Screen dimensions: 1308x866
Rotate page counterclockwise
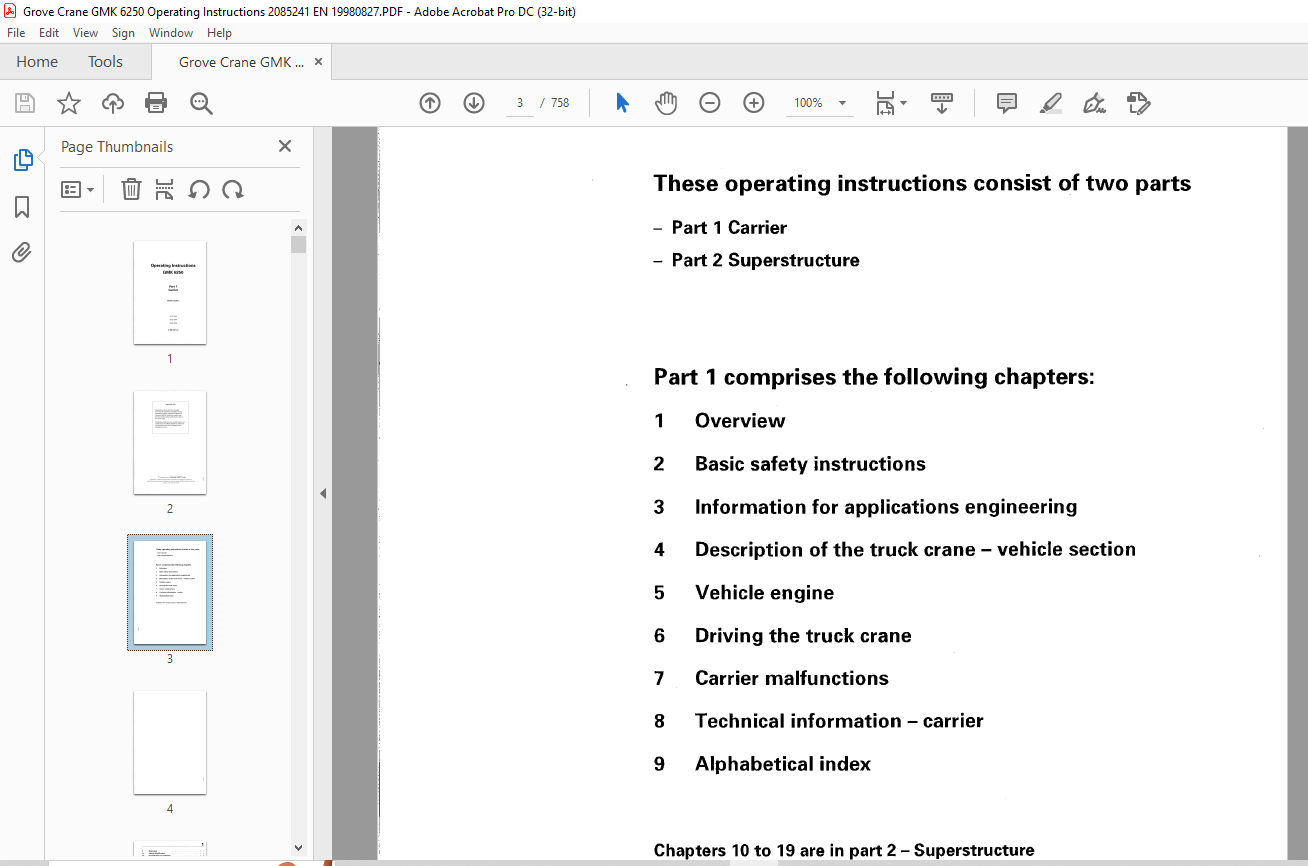pos(199,189)
